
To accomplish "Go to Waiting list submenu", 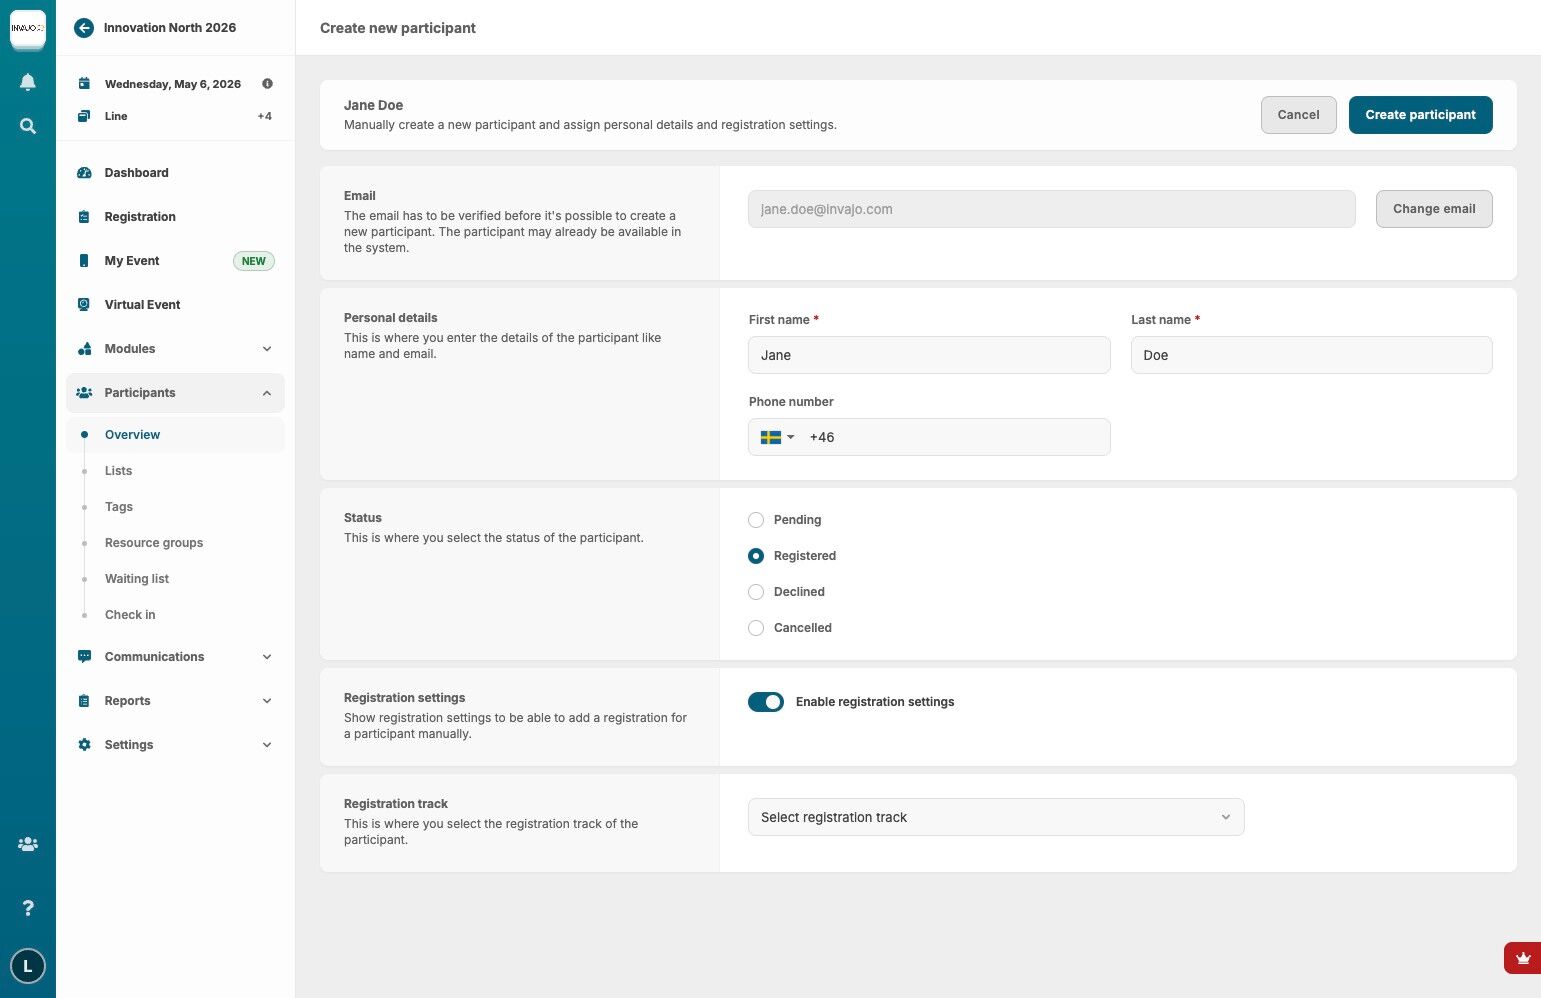I will tap(137, 579).
